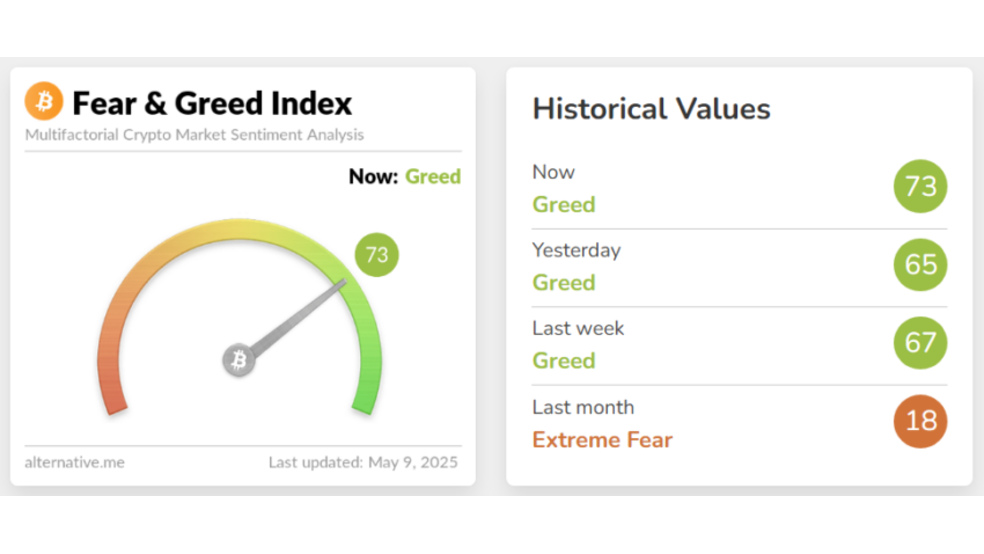984x554 pixels.
Task: Click the Fear & Greed Index title
Action: tap(212, 104)
